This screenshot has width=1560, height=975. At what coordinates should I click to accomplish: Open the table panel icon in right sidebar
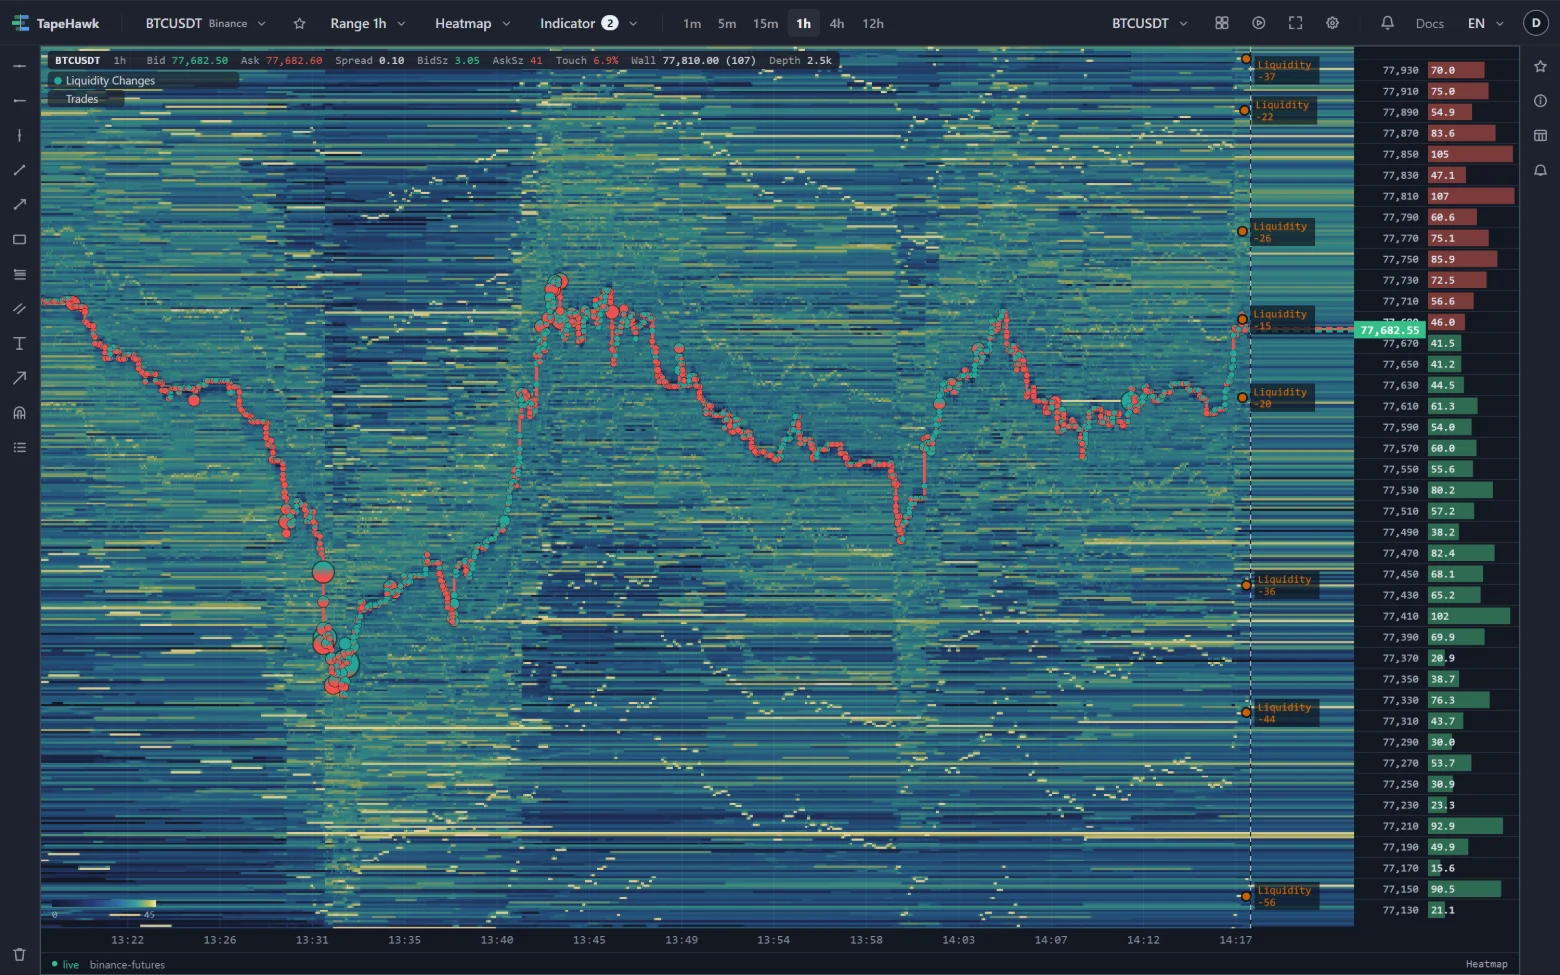click(x=1540, y=135)
